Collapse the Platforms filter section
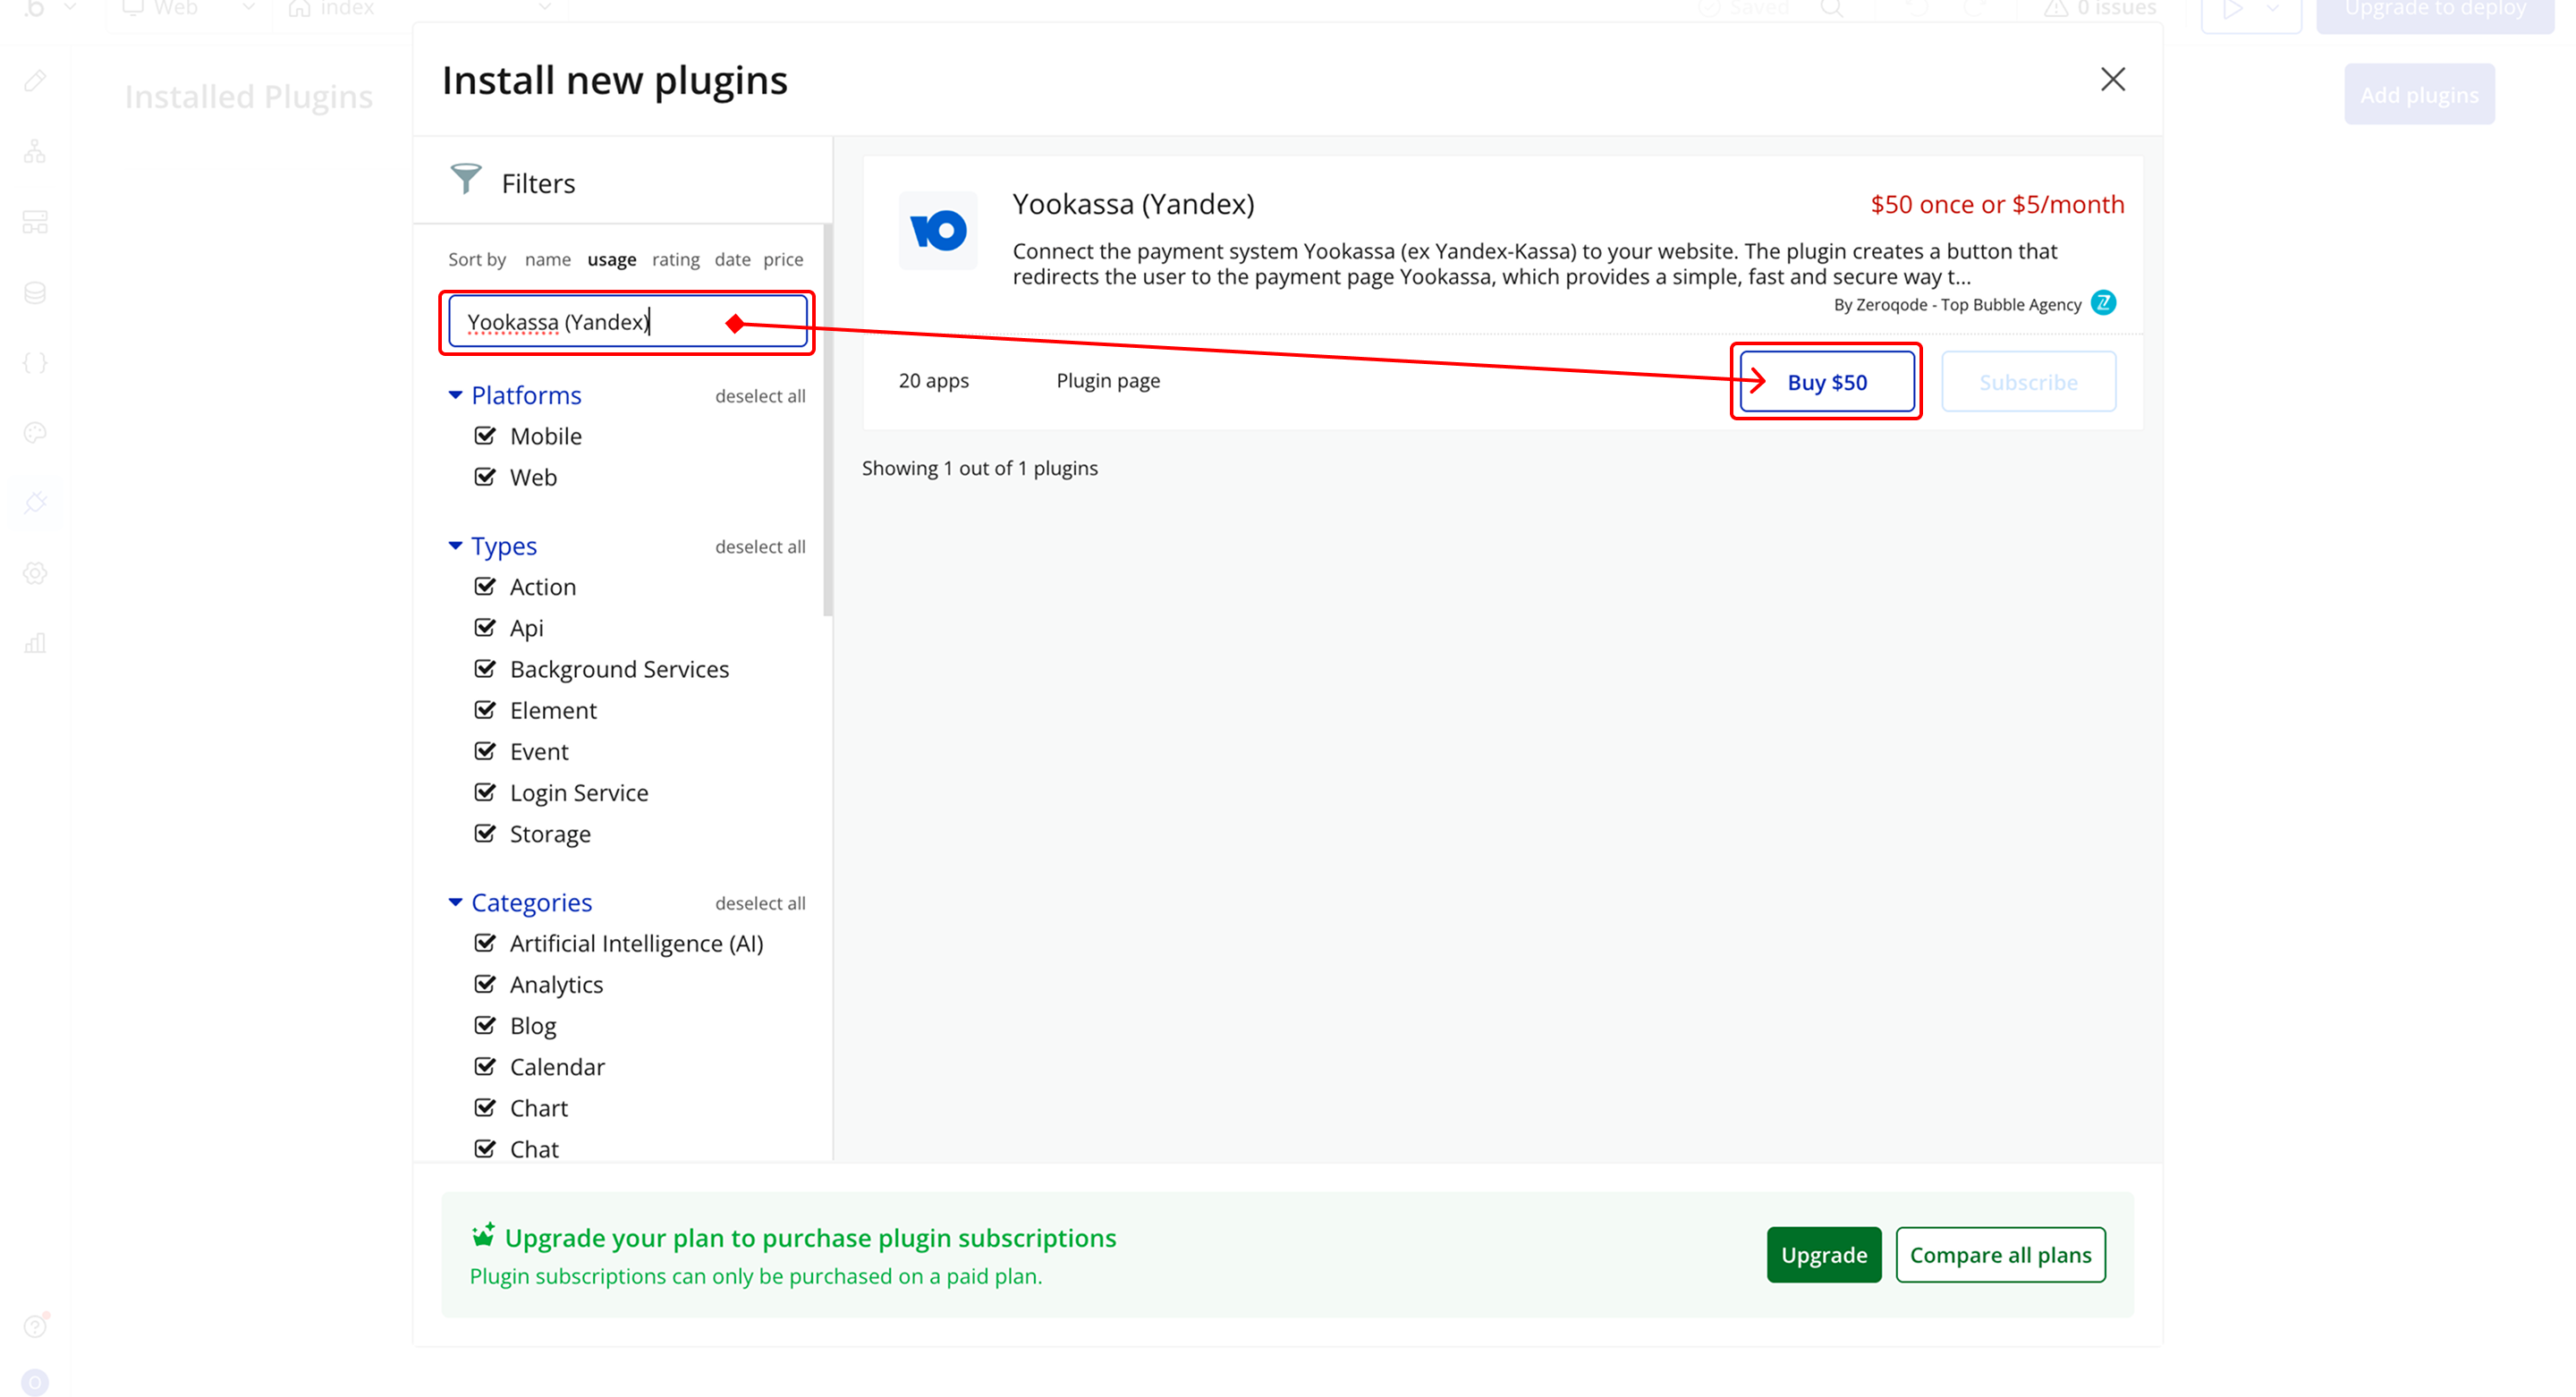 (x=455, y=395)
